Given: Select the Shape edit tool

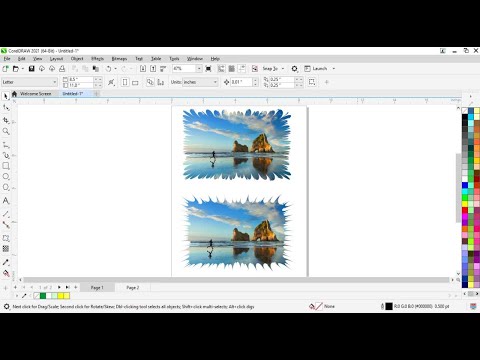Looking at the screenshot, I should 6,107.
